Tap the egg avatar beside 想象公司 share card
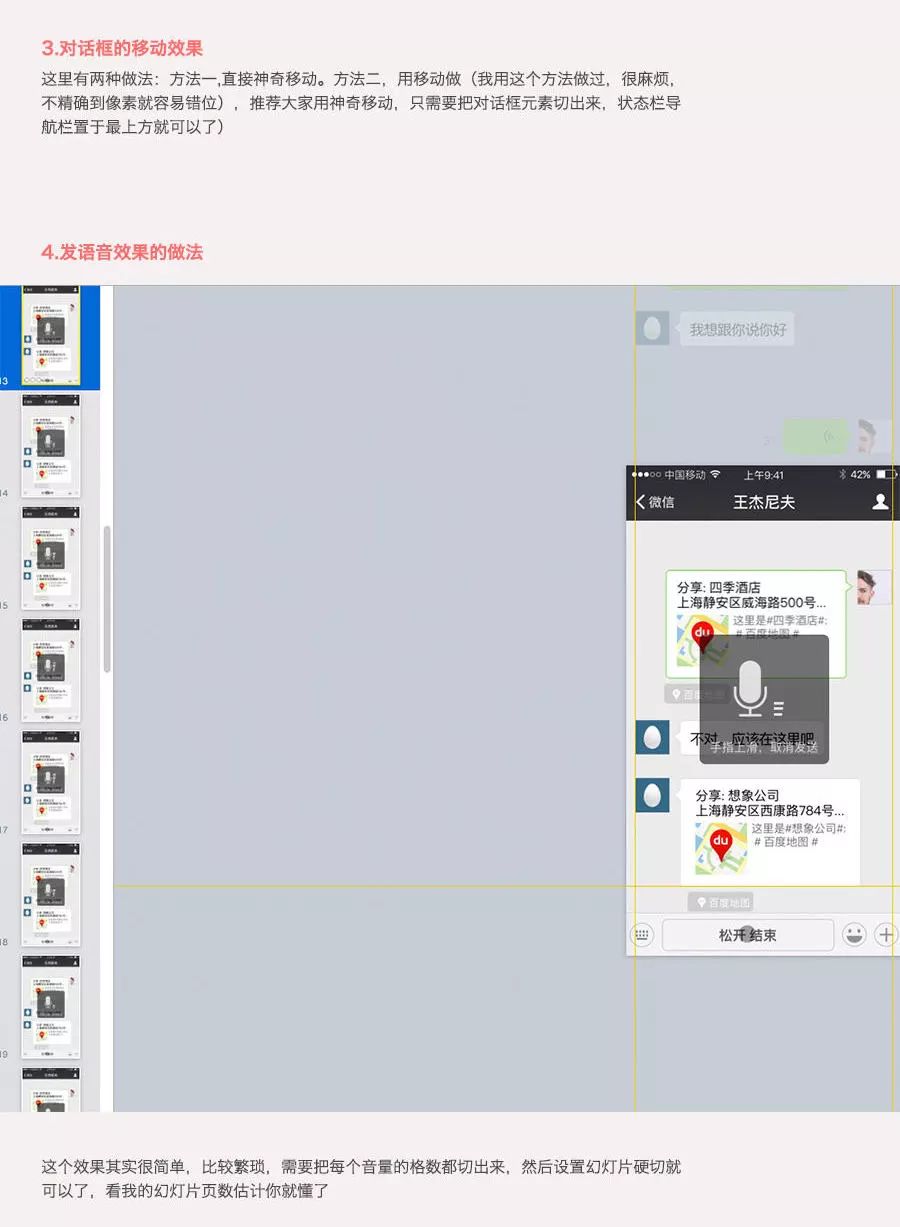The width and height of the screenshot is (900, 1227). coord(652,796)
